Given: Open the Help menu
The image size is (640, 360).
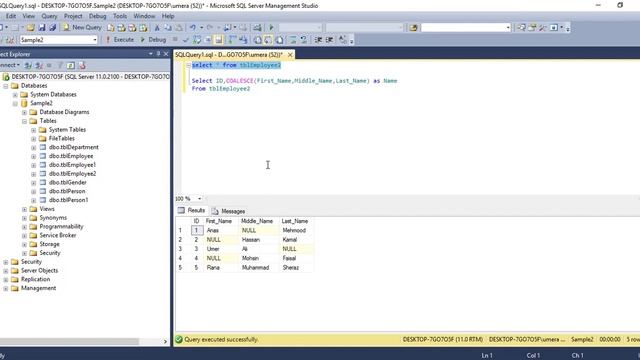Looking at the screenshot, I should tap(168, 16).
